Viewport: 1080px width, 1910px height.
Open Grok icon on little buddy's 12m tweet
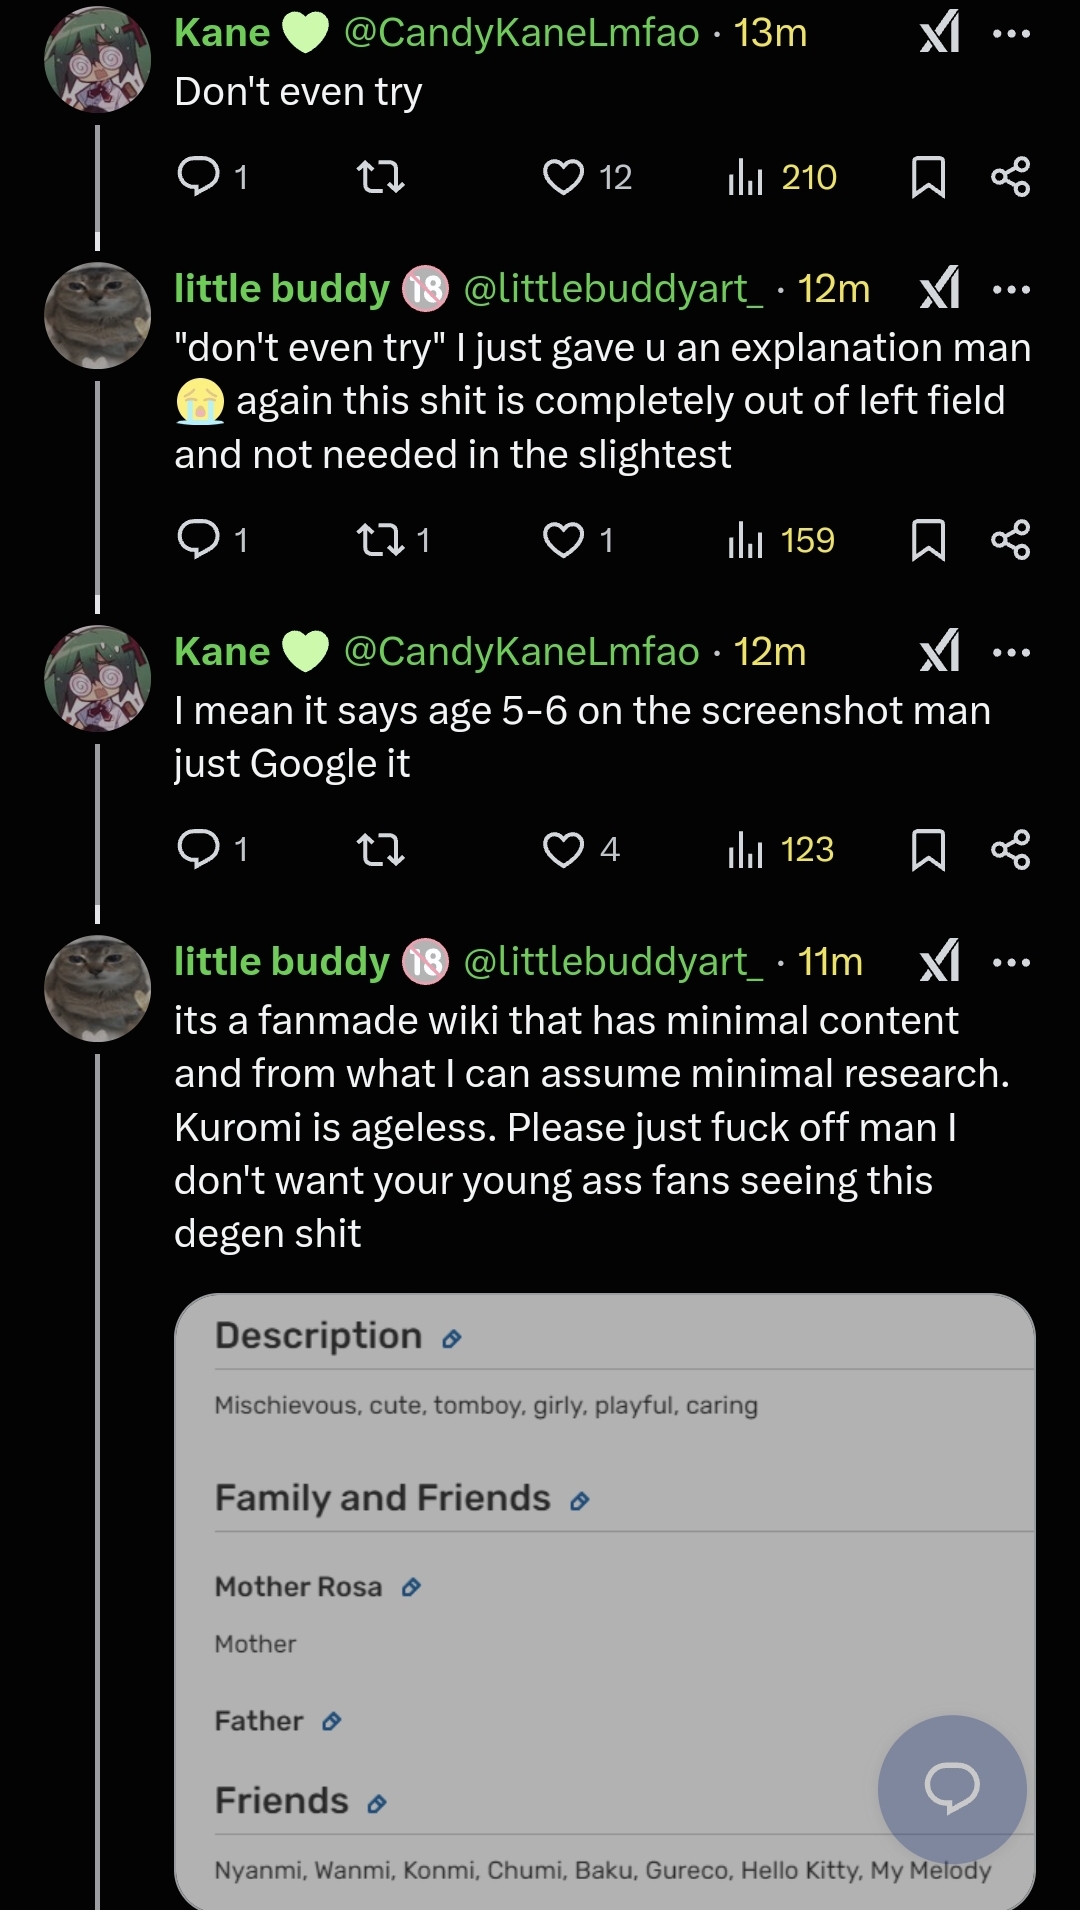pyautogui.click(x=940, y=289)
